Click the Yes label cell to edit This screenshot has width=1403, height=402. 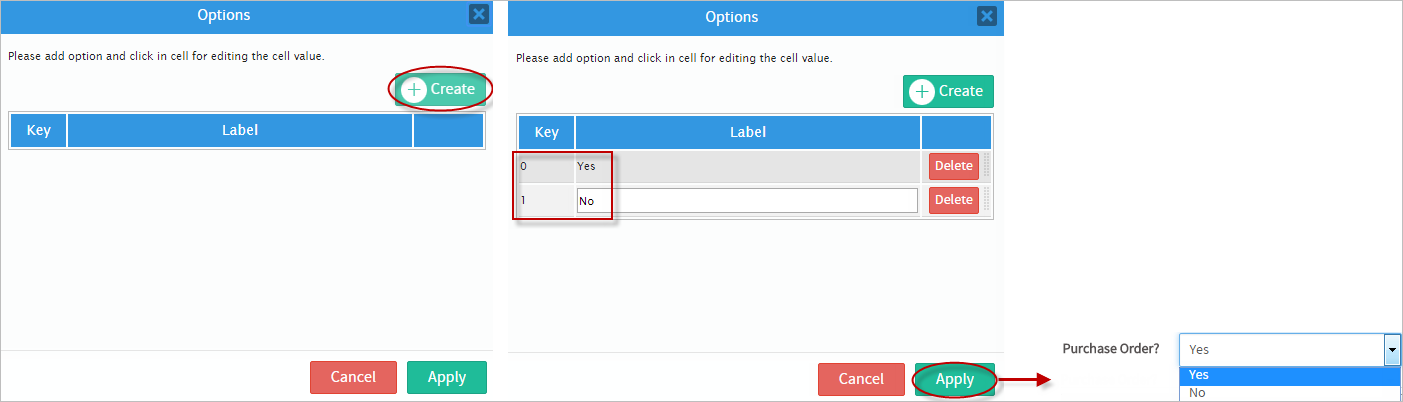[747, 166]
